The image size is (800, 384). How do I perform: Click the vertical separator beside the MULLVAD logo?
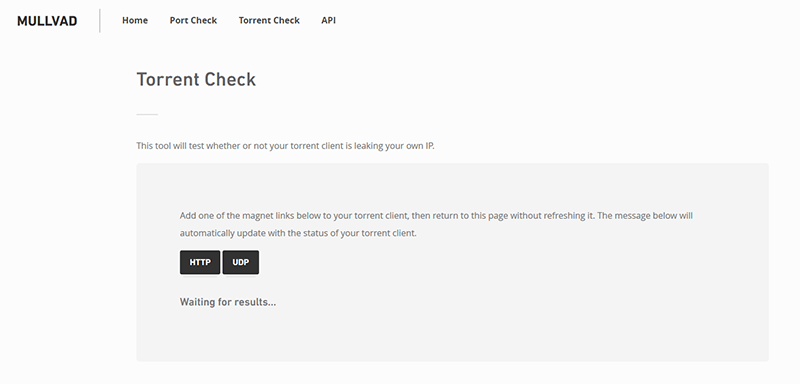tap(100, 21)
